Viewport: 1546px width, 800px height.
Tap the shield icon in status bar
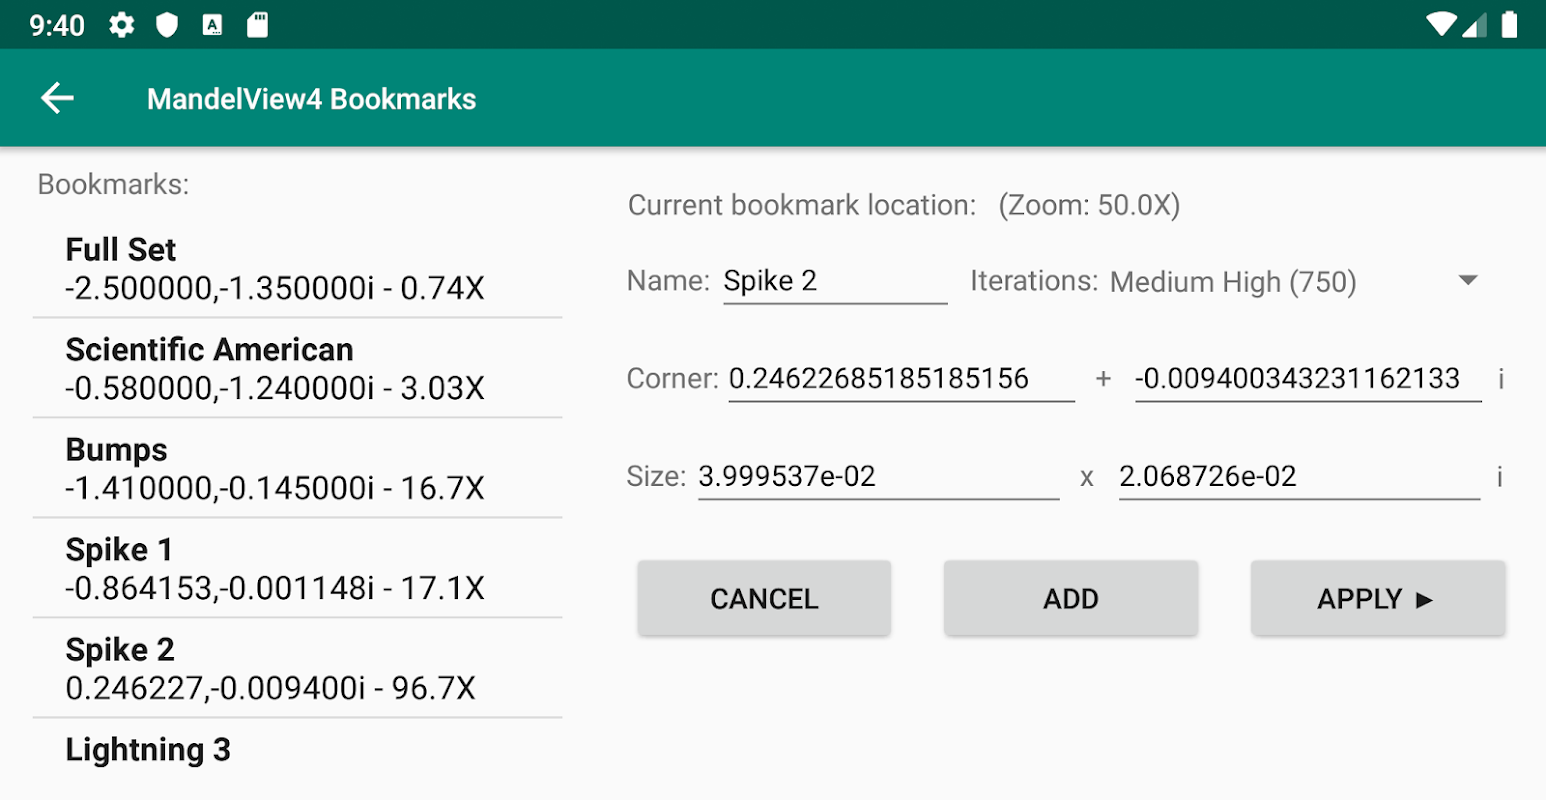pos(167,25)
